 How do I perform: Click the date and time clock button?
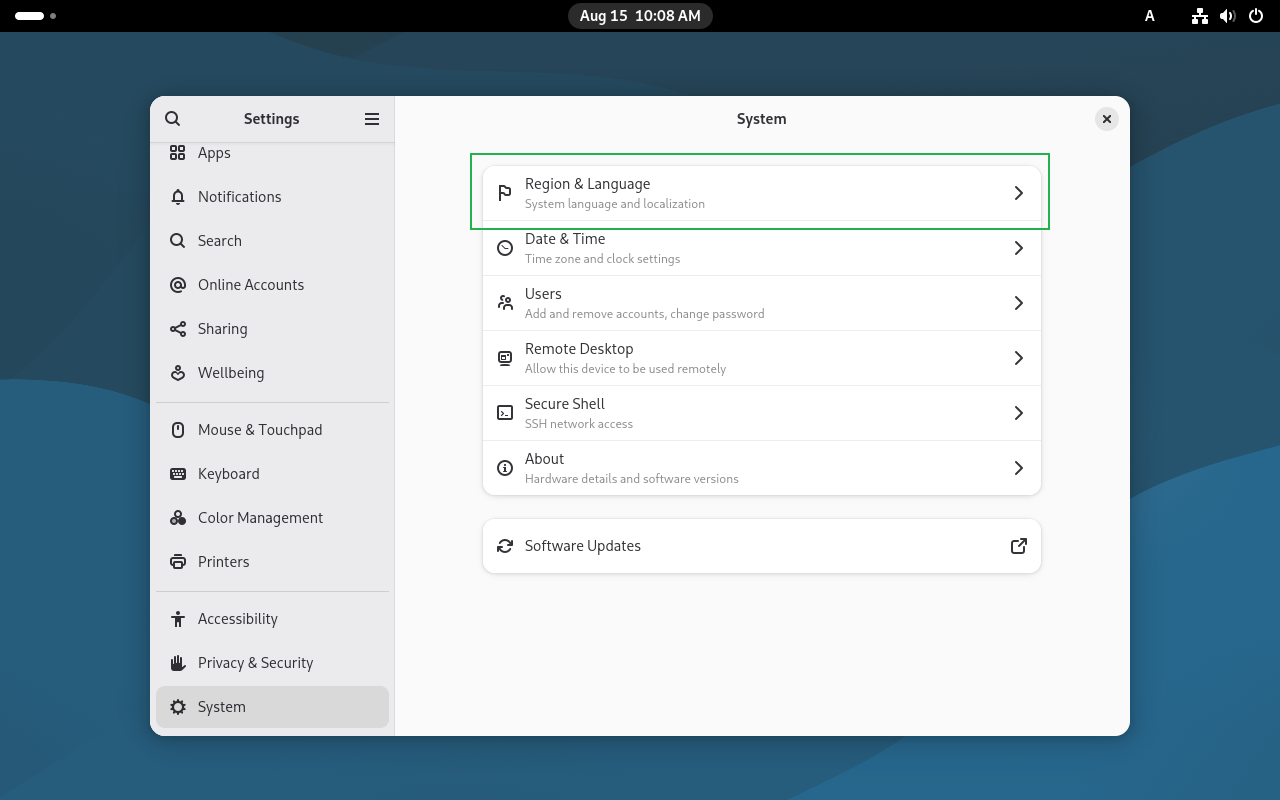coord(640,16)
